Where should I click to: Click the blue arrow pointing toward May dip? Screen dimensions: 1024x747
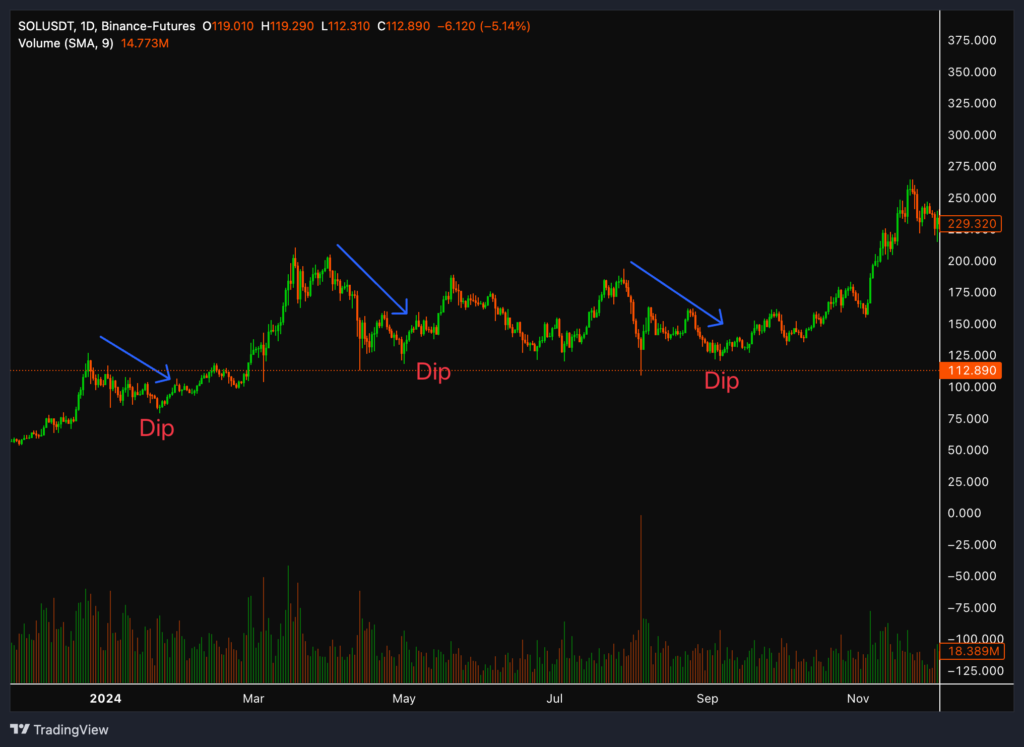[372, 278]
